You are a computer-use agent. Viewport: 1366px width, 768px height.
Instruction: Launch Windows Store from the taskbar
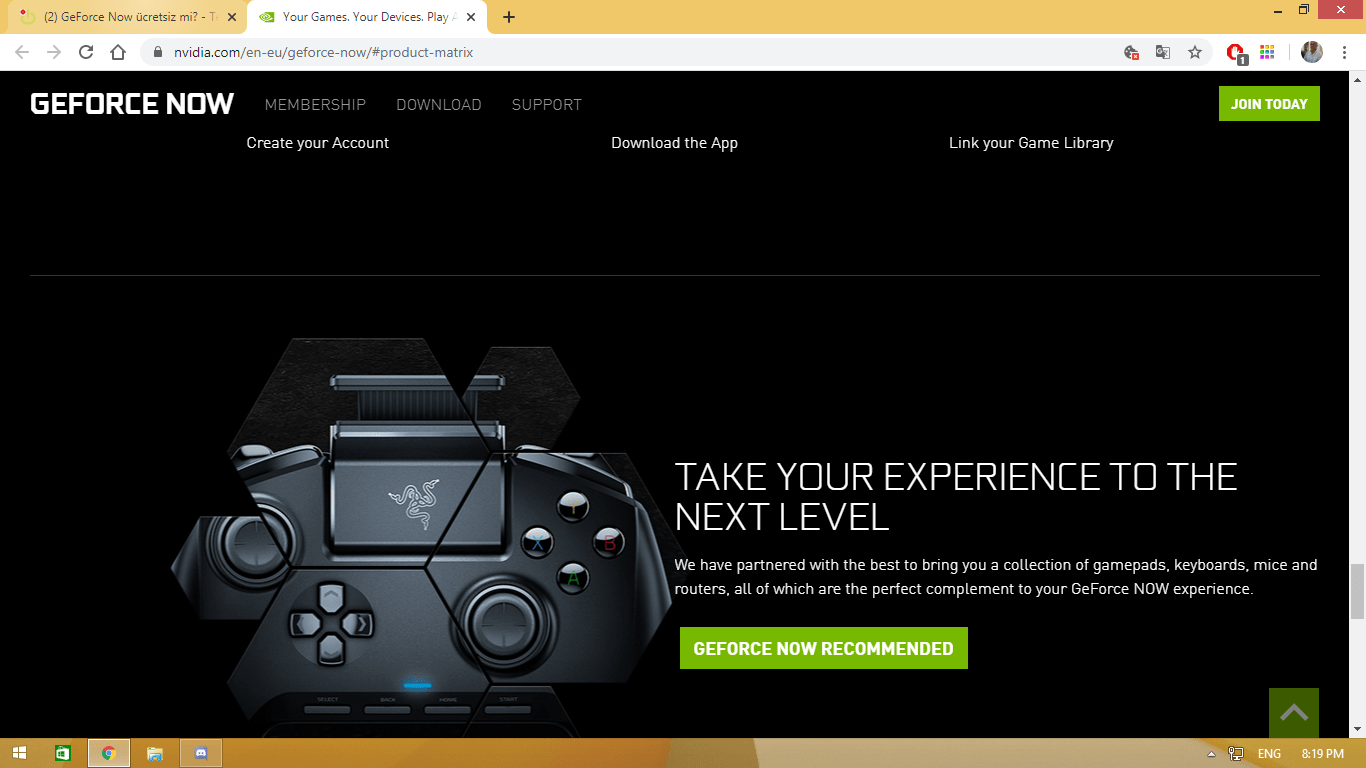pos(63,753)
